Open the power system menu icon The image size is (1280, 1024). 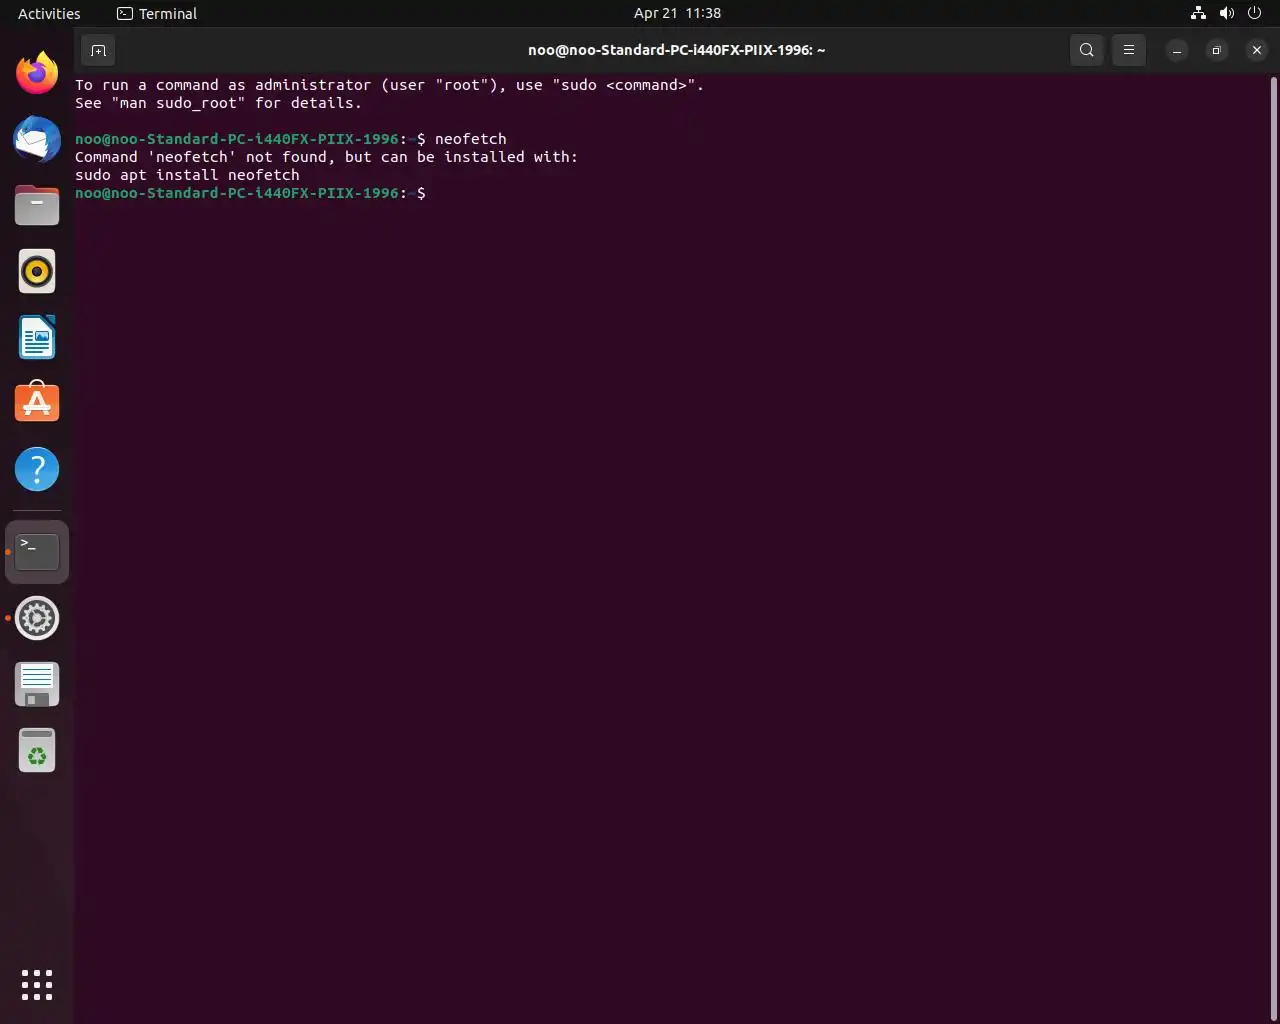(1254, 14)
